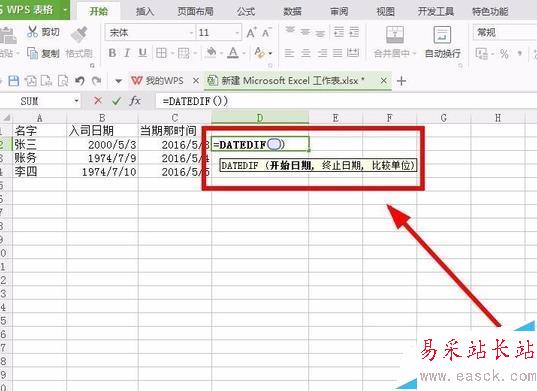This screenshot has height=391, width=537.
Task: Click the percent style icon
Action: (x=504, y=53)
